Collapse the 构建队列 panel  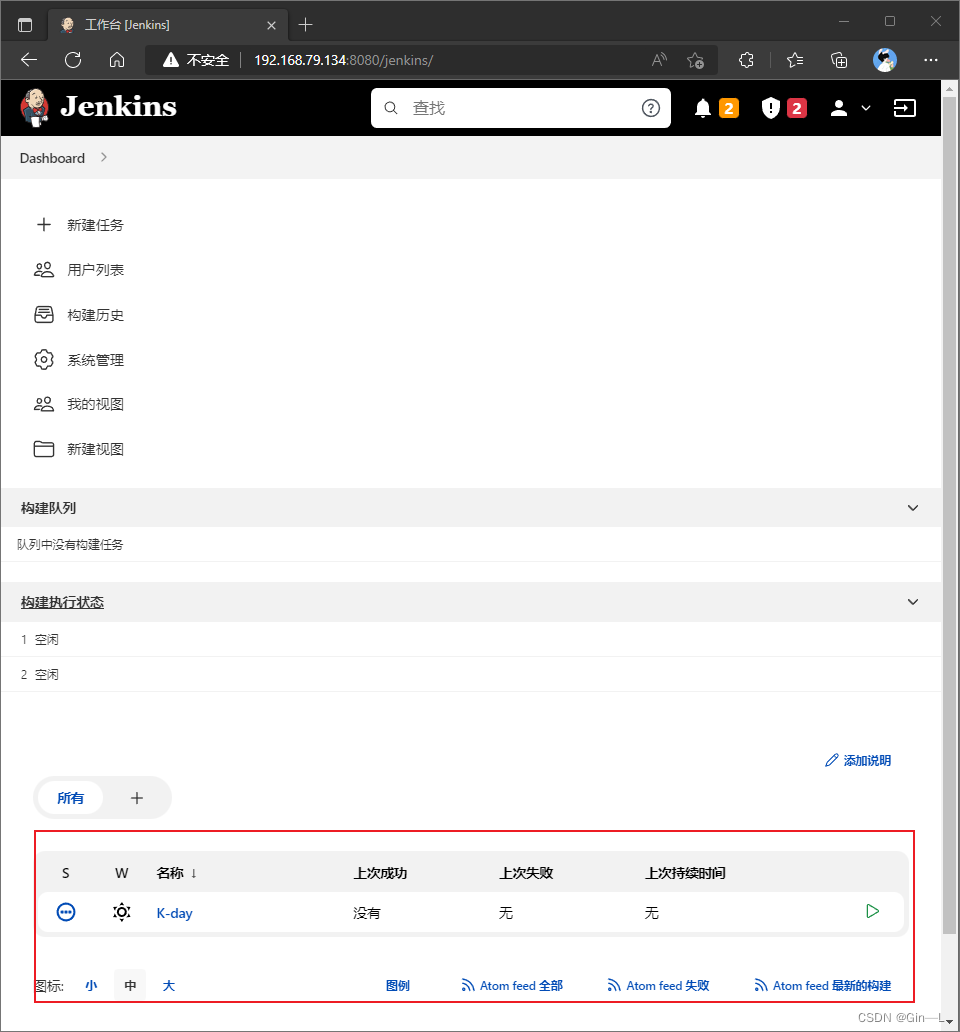click(x=913, y=508)
